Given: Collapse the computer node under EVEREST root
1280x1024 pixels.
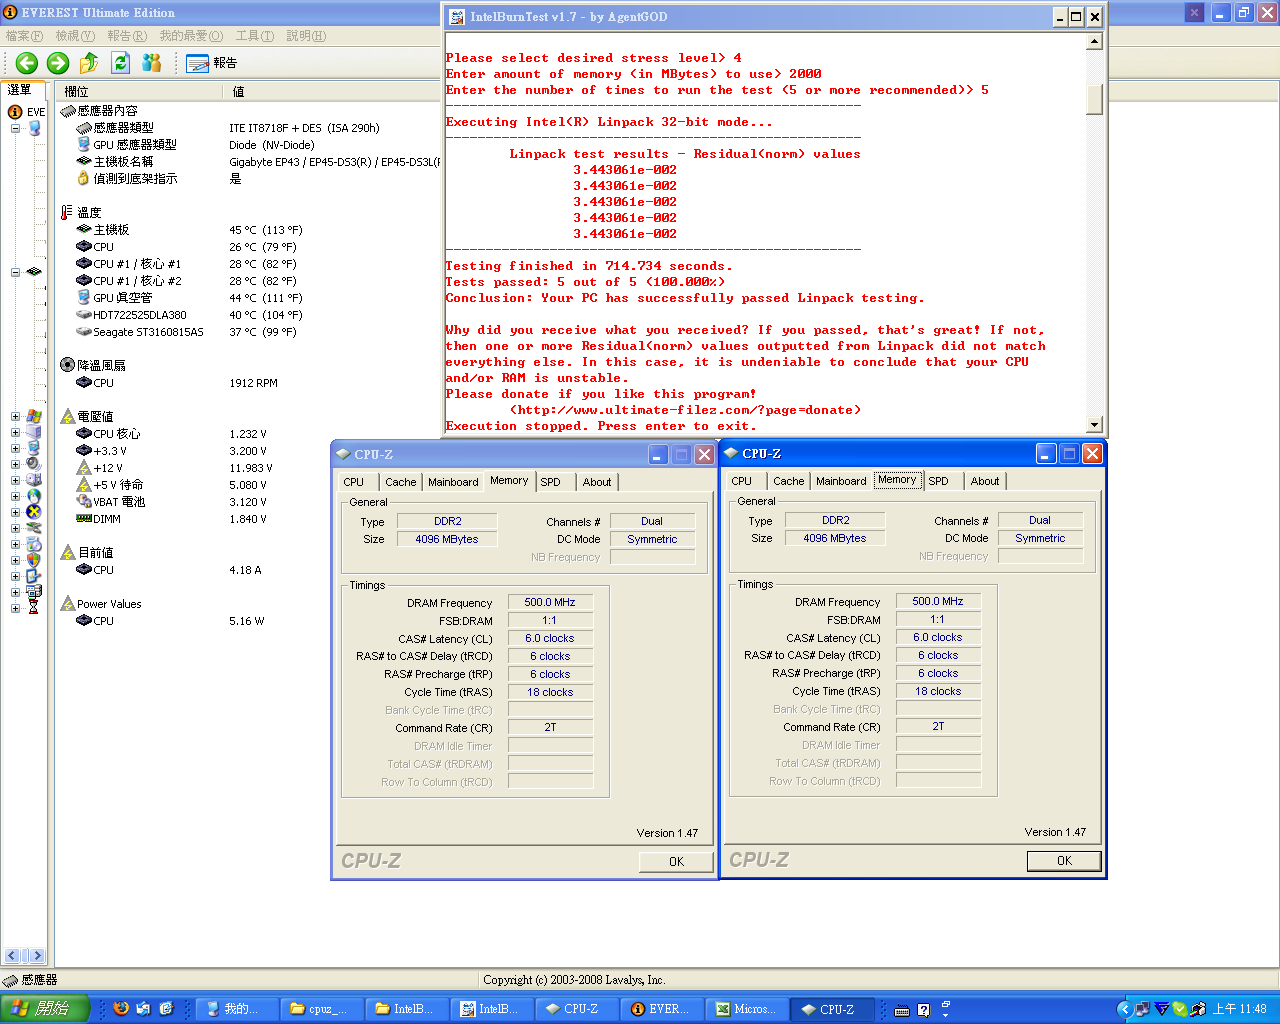Looking at the screenshot, I should [x=15, y=128].
